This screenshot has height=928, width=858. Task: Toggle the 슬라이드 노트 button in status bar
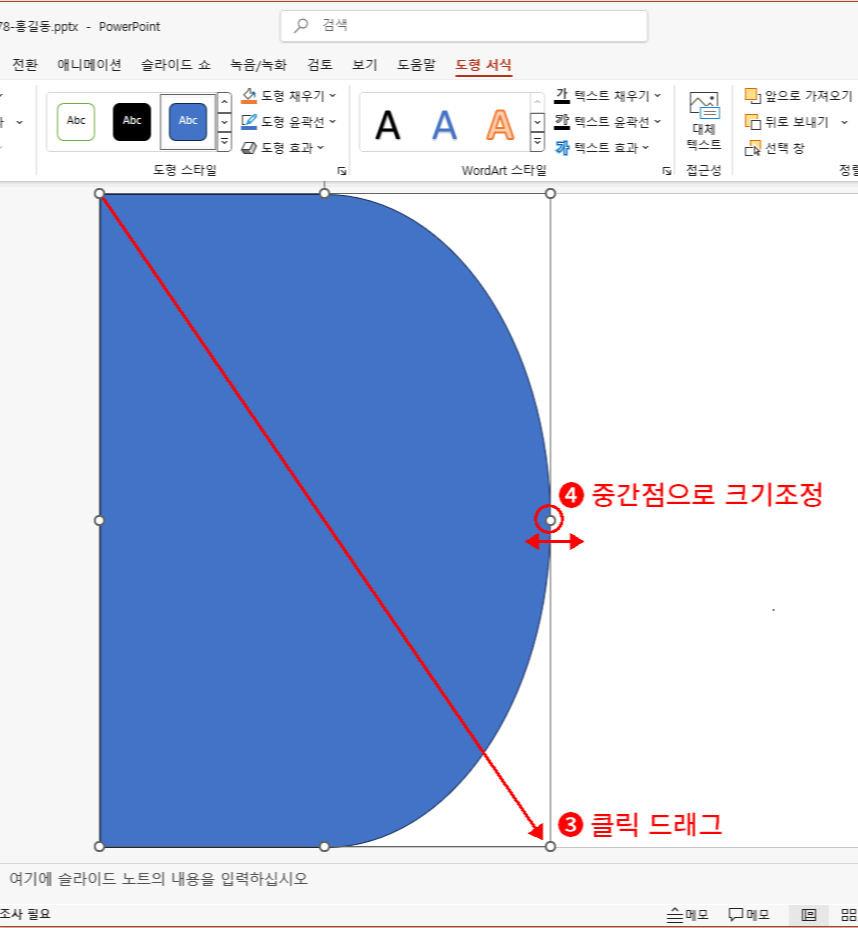pos(688,915)
